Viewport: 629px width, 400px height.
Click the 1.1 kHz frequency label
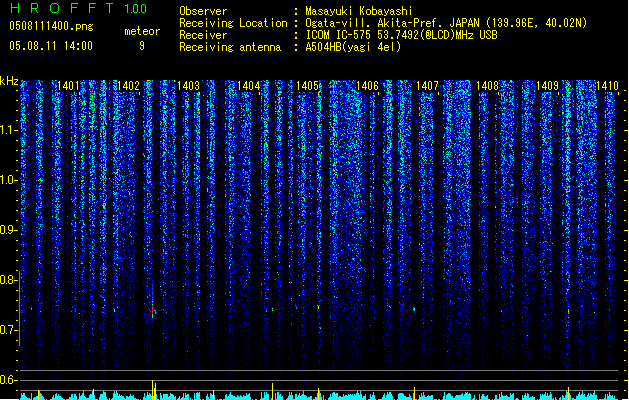pos(8,130)
